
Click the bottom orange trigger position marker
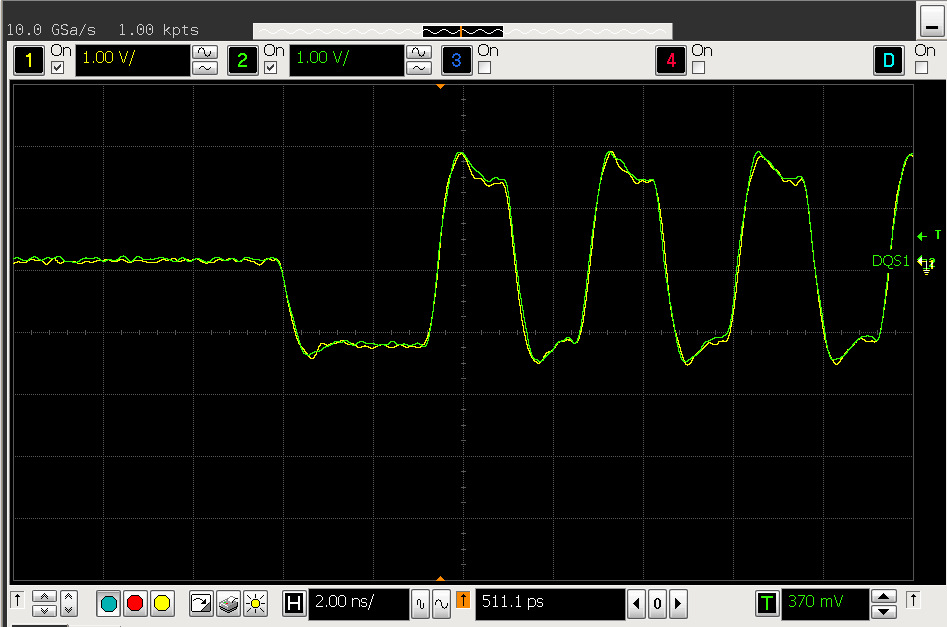440,579
